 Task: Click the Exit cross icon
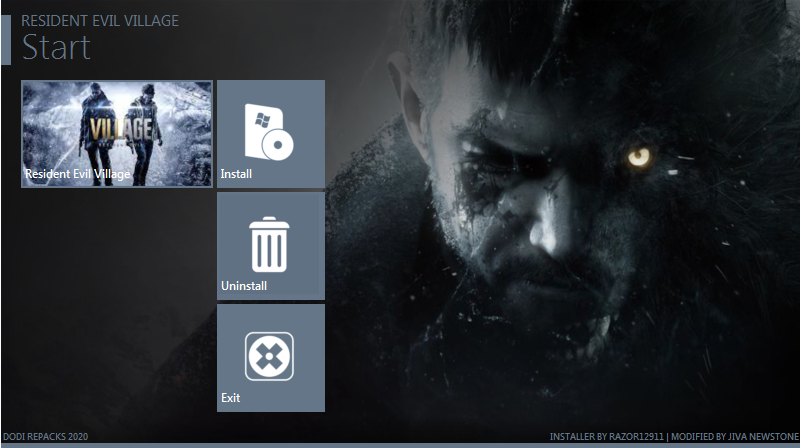click(269, 356)
